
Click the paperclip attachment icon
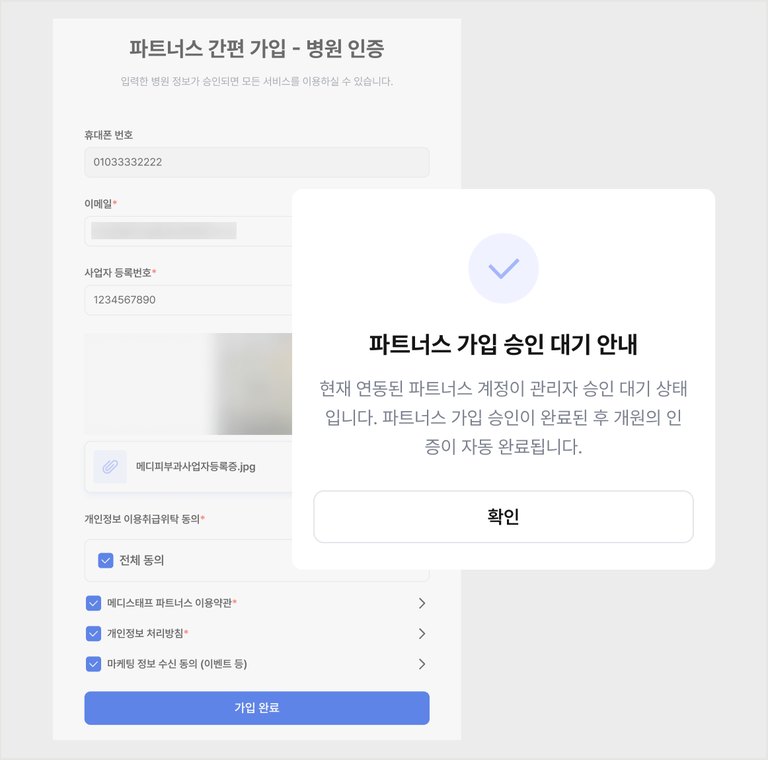(x=110, y=467)
